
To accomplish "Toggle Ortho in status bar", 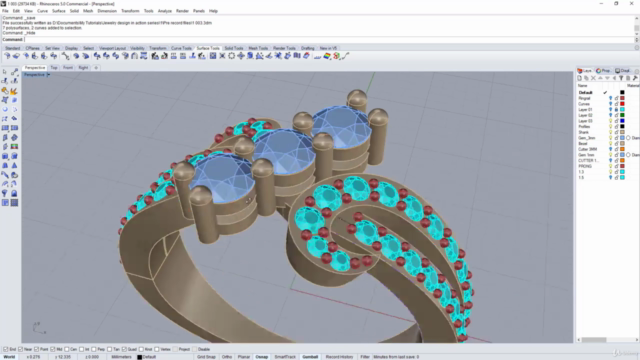I will 227,357.
